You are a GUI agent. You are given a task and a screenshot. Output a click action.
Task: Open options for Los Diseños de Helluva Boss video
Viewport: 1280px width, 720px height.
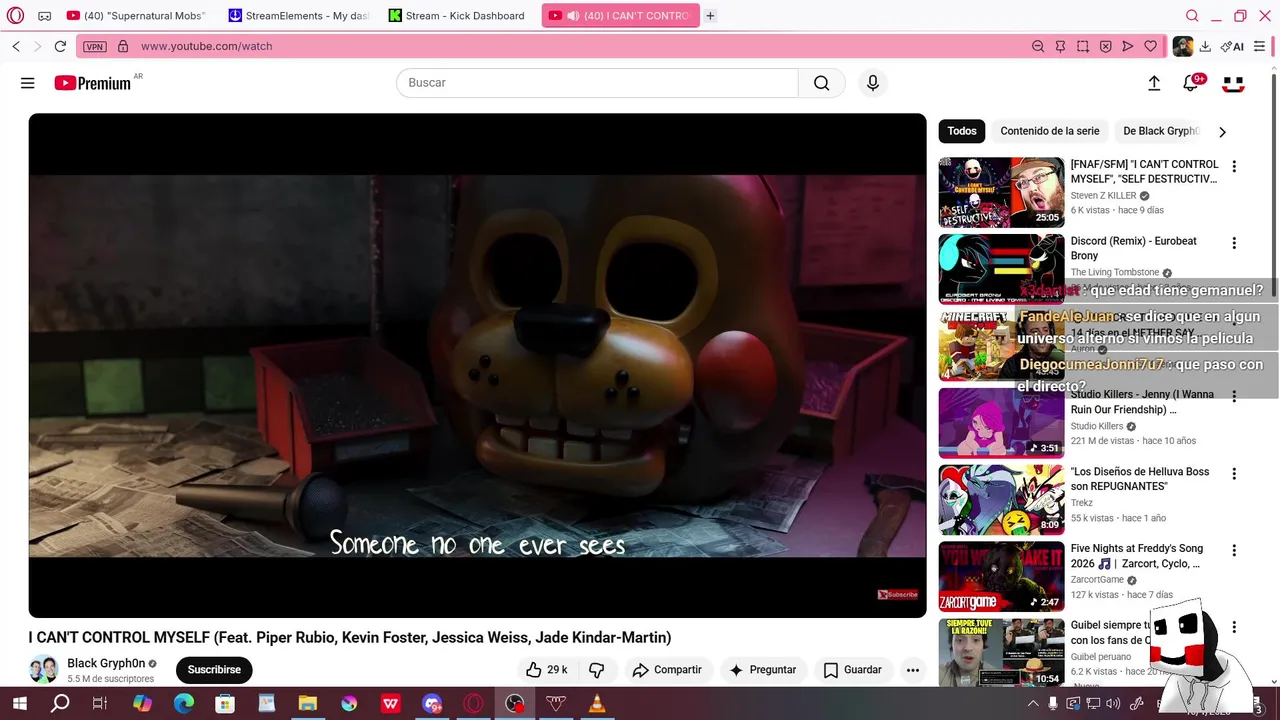(x=1234, y=473)
